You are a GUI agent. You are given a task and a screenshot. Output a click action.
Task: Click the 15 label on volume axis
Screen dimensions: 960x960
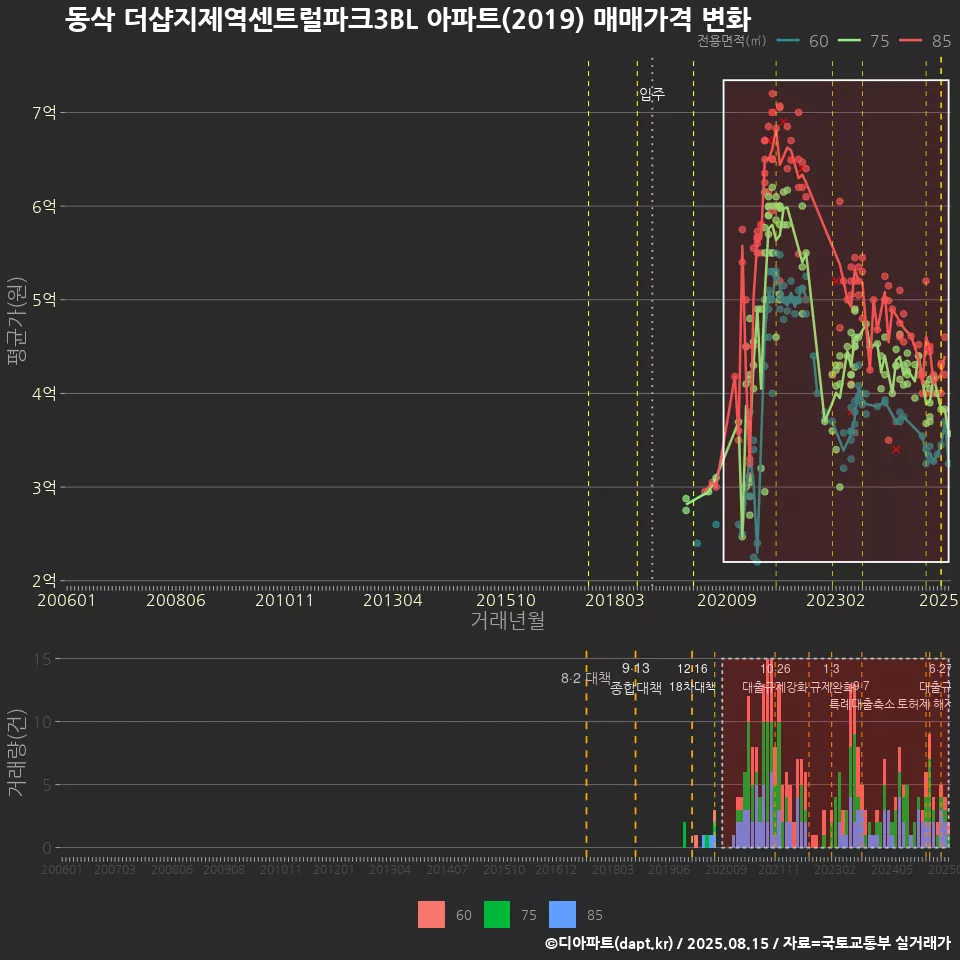coord(43,659)
